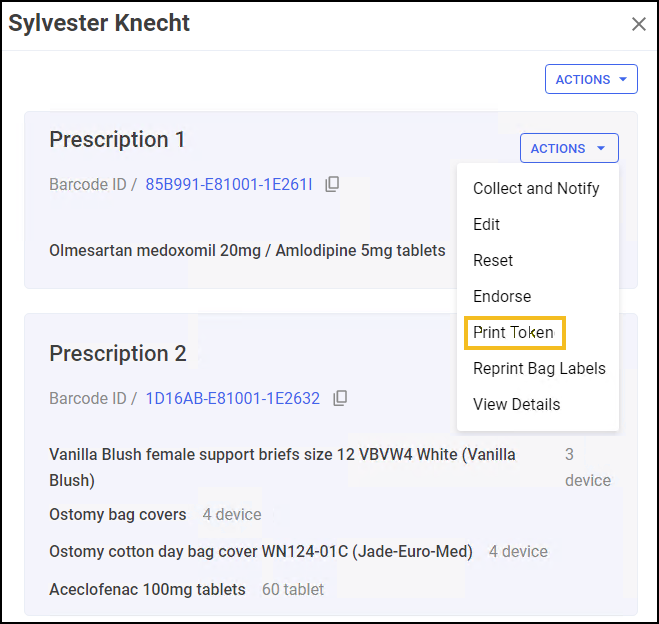Open barcode link 1D16AB-E81001-1E2632
Viewport: 659px width, 624px height.
[x=232, y=398]
